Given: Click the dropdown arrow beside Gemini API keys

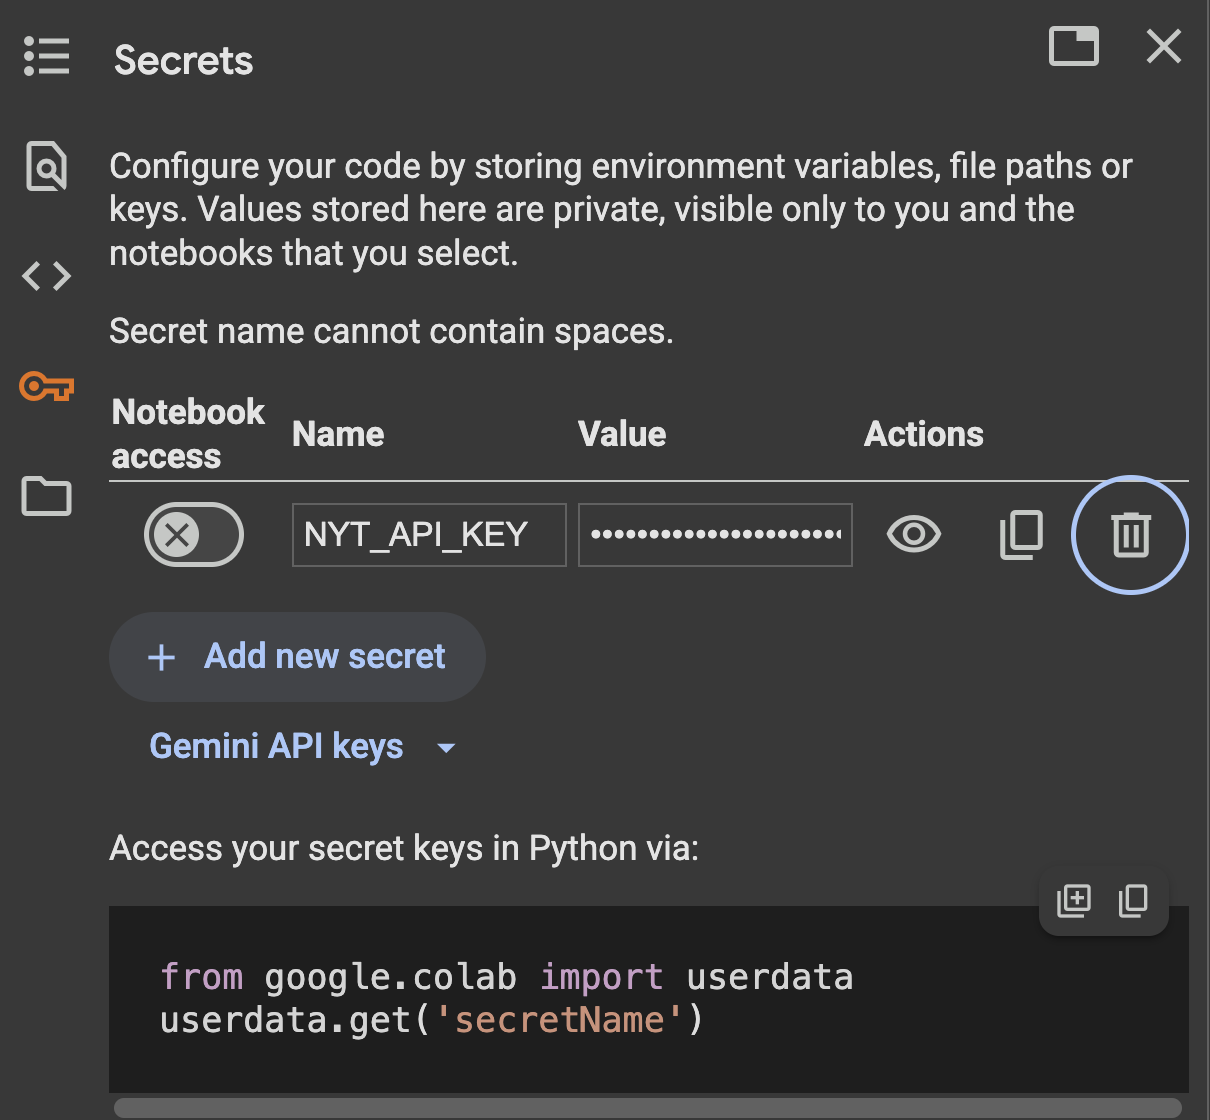Looking at the screenshot, I should pyautogui.click(x=447, y=748).
